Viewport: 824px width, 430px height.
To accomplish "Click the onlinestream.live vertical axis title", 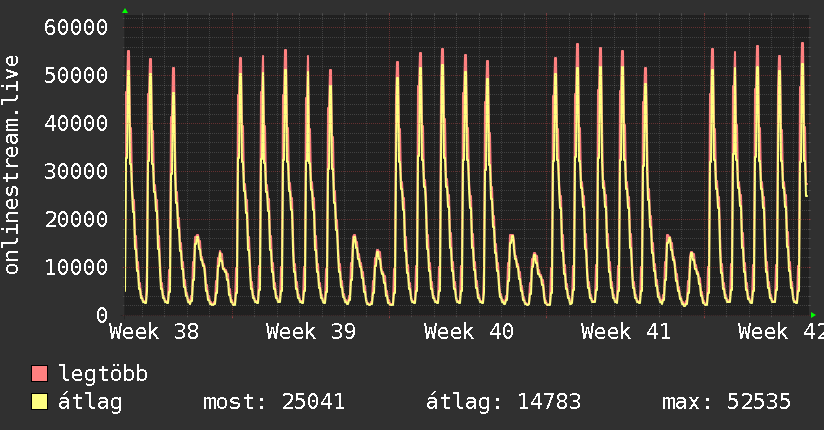I will point(11,165).
